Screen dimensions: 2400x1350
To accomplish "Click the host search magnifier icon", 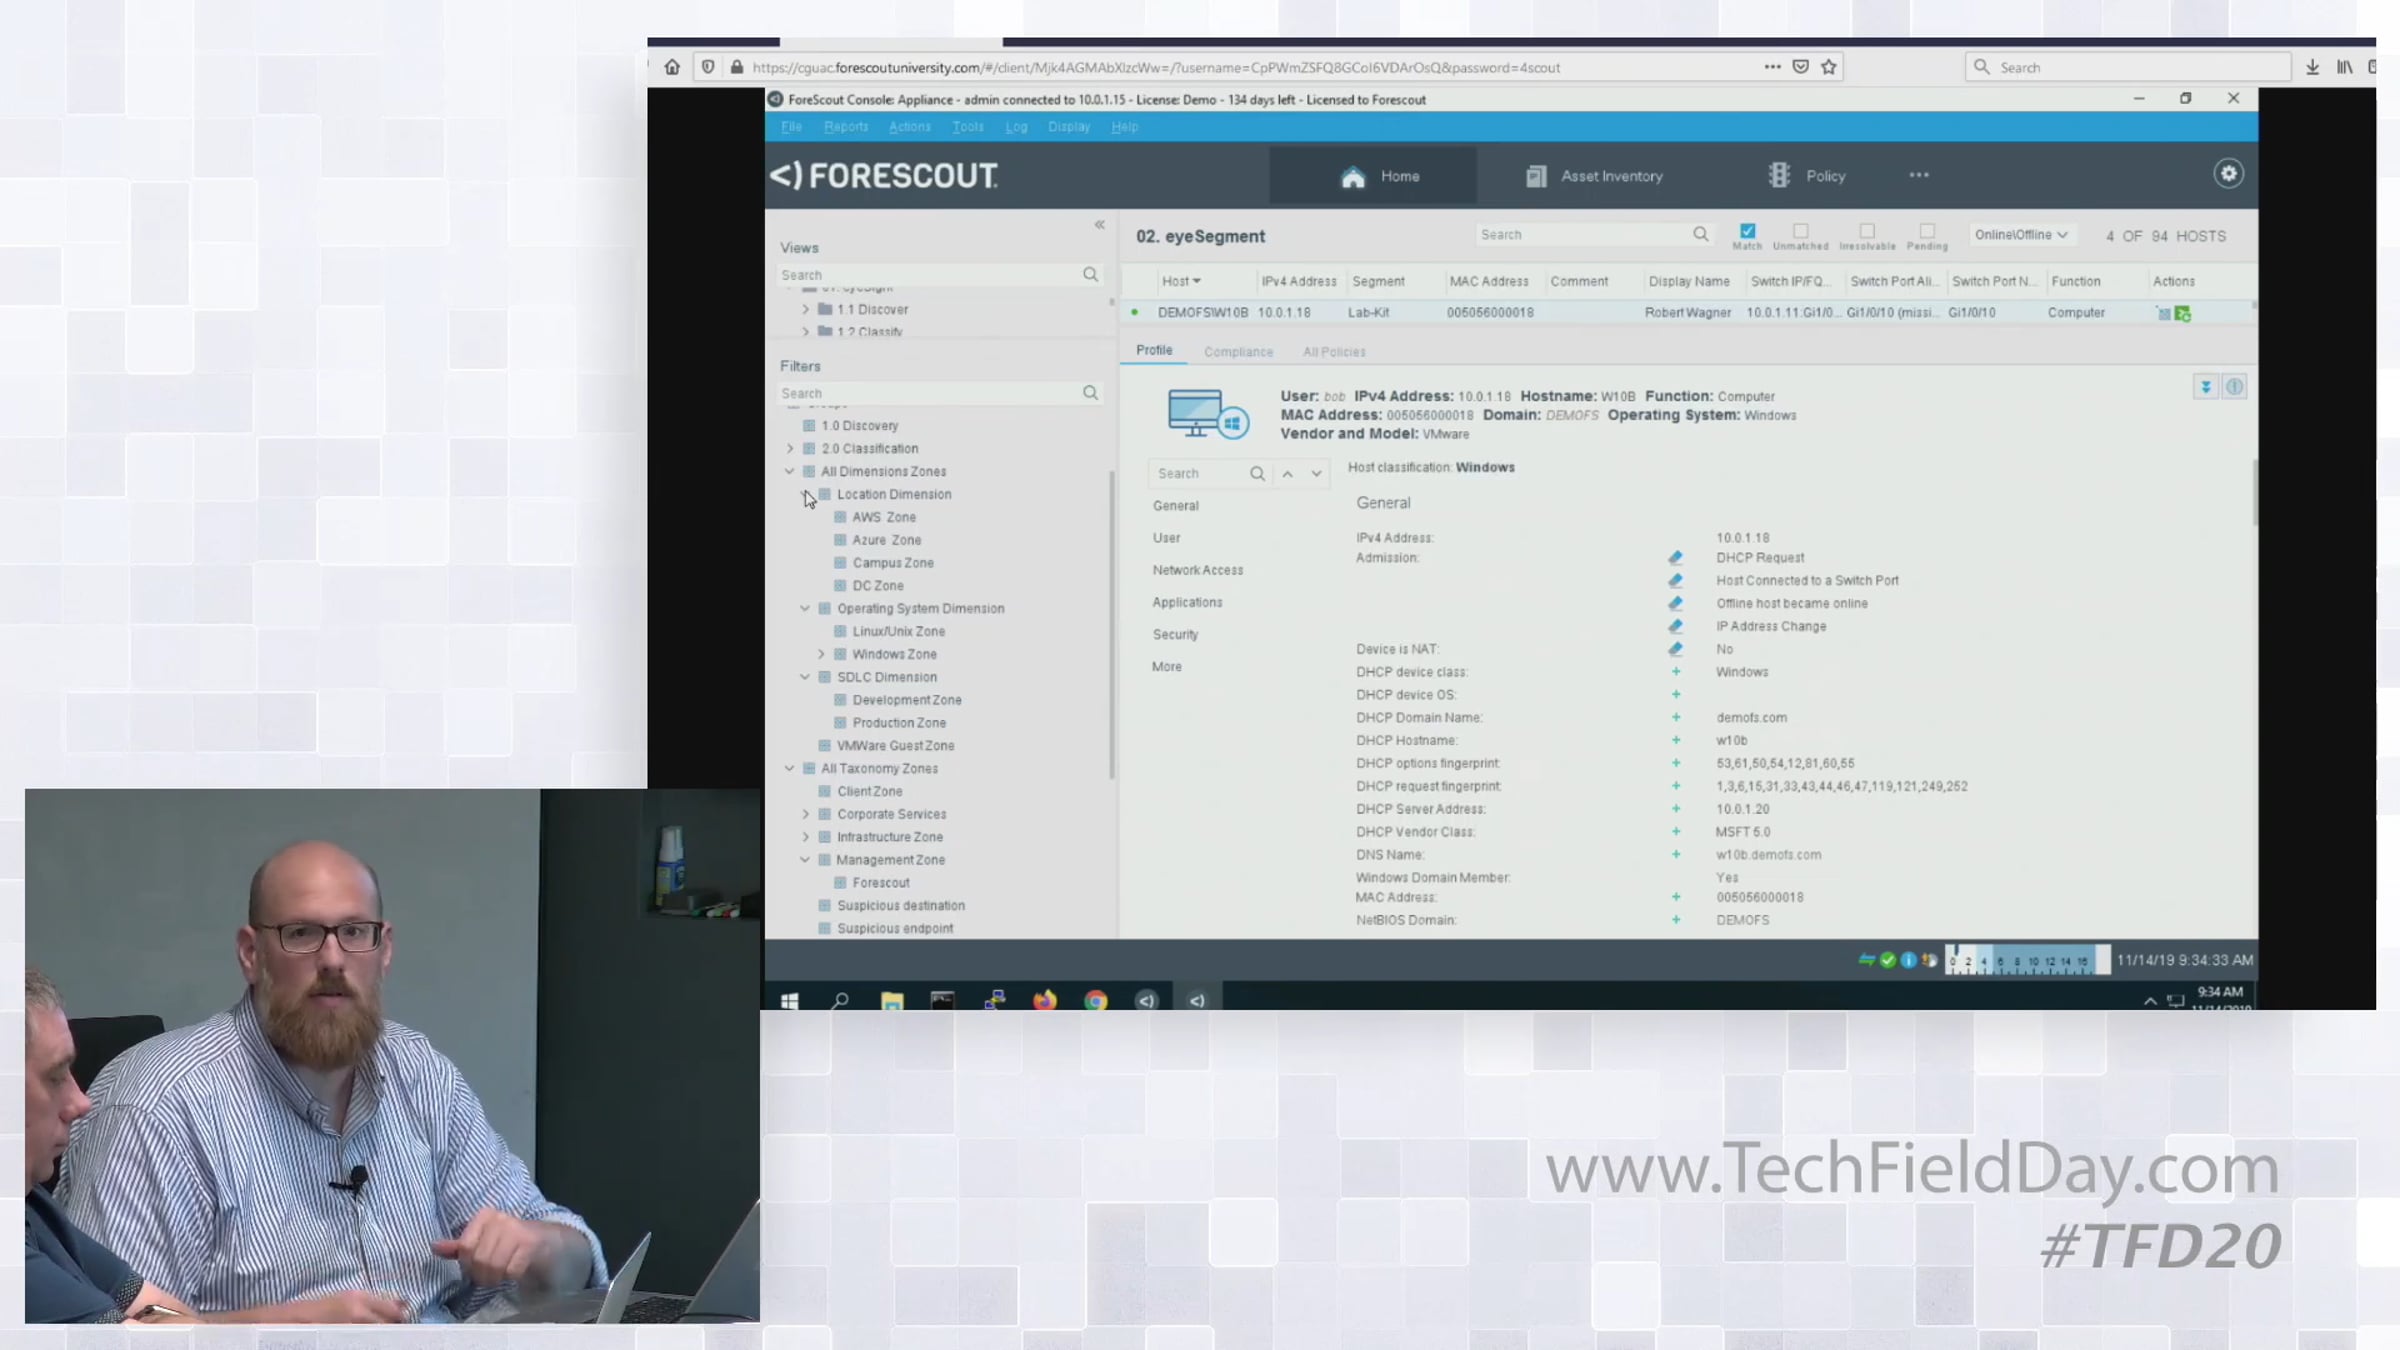I will (x=1700, y=234).
